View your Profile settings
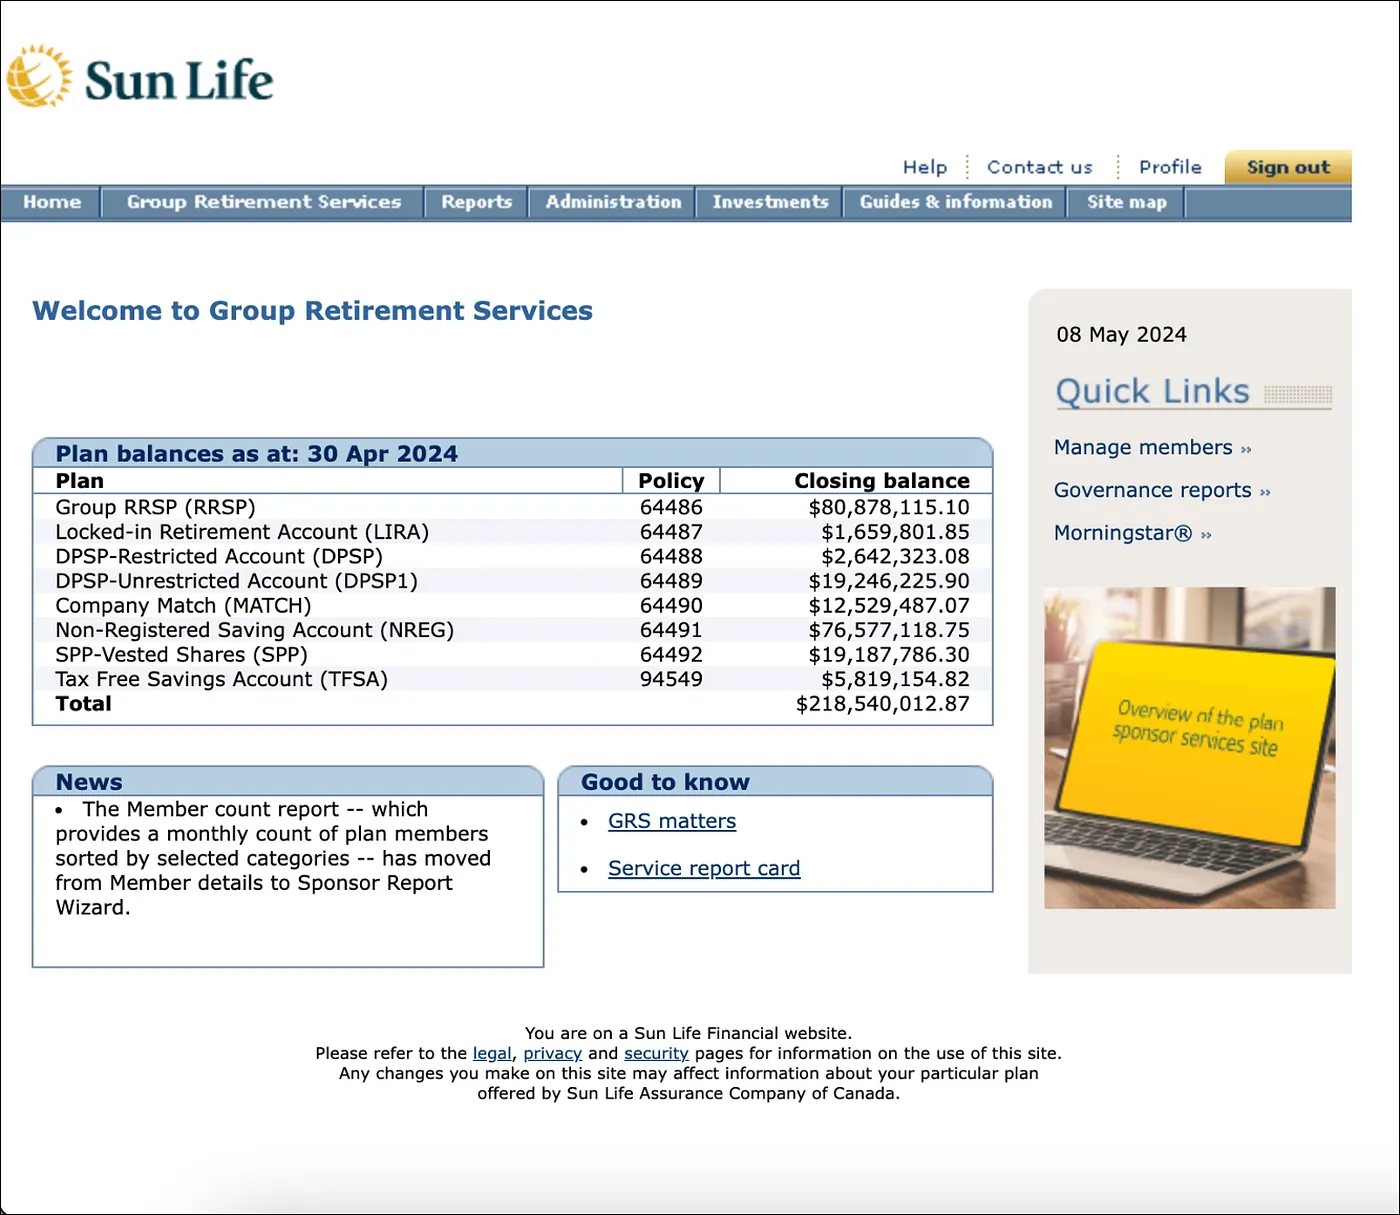1400x1215 pixels. click(x=1169, y=167)
